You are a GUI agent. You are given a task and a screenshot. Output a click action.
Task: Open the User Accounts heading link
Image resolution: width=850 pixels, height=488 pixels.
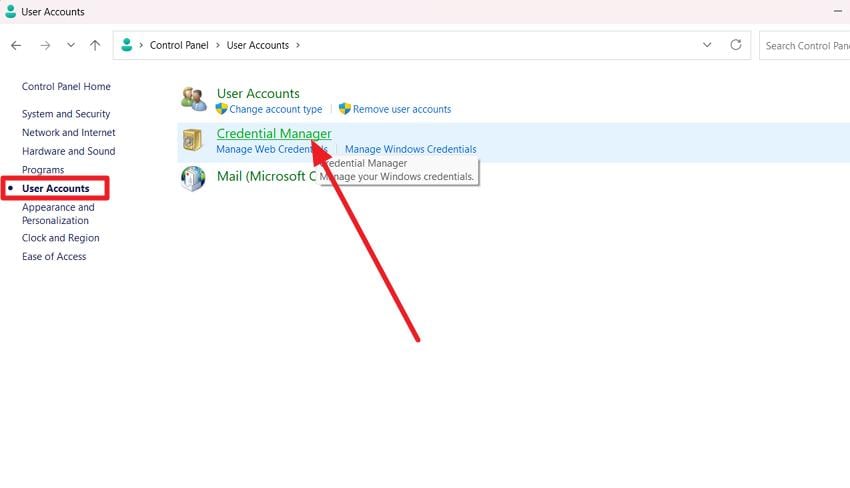point(258,93)
